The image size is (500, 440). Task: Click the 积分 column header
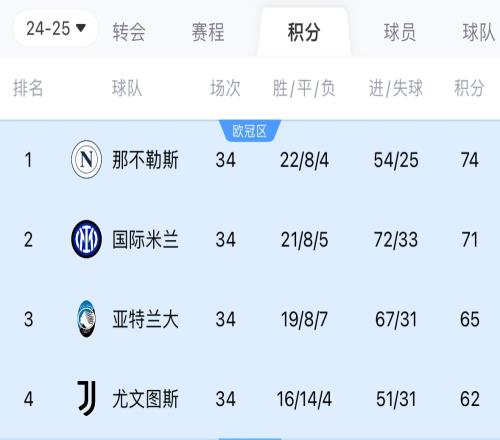tap(469, 88)
